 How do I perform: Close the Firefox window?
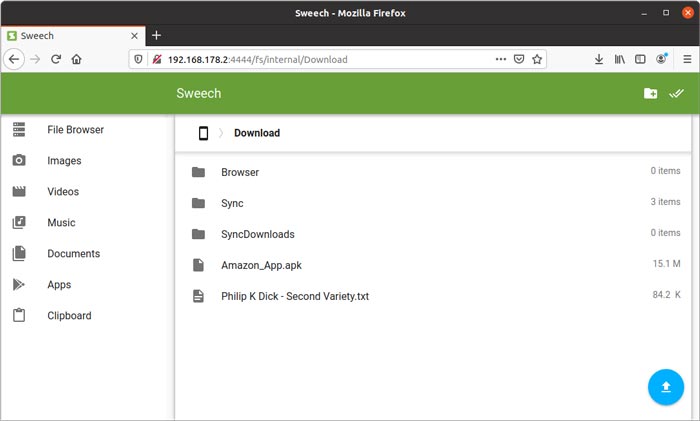coord(688,13)
